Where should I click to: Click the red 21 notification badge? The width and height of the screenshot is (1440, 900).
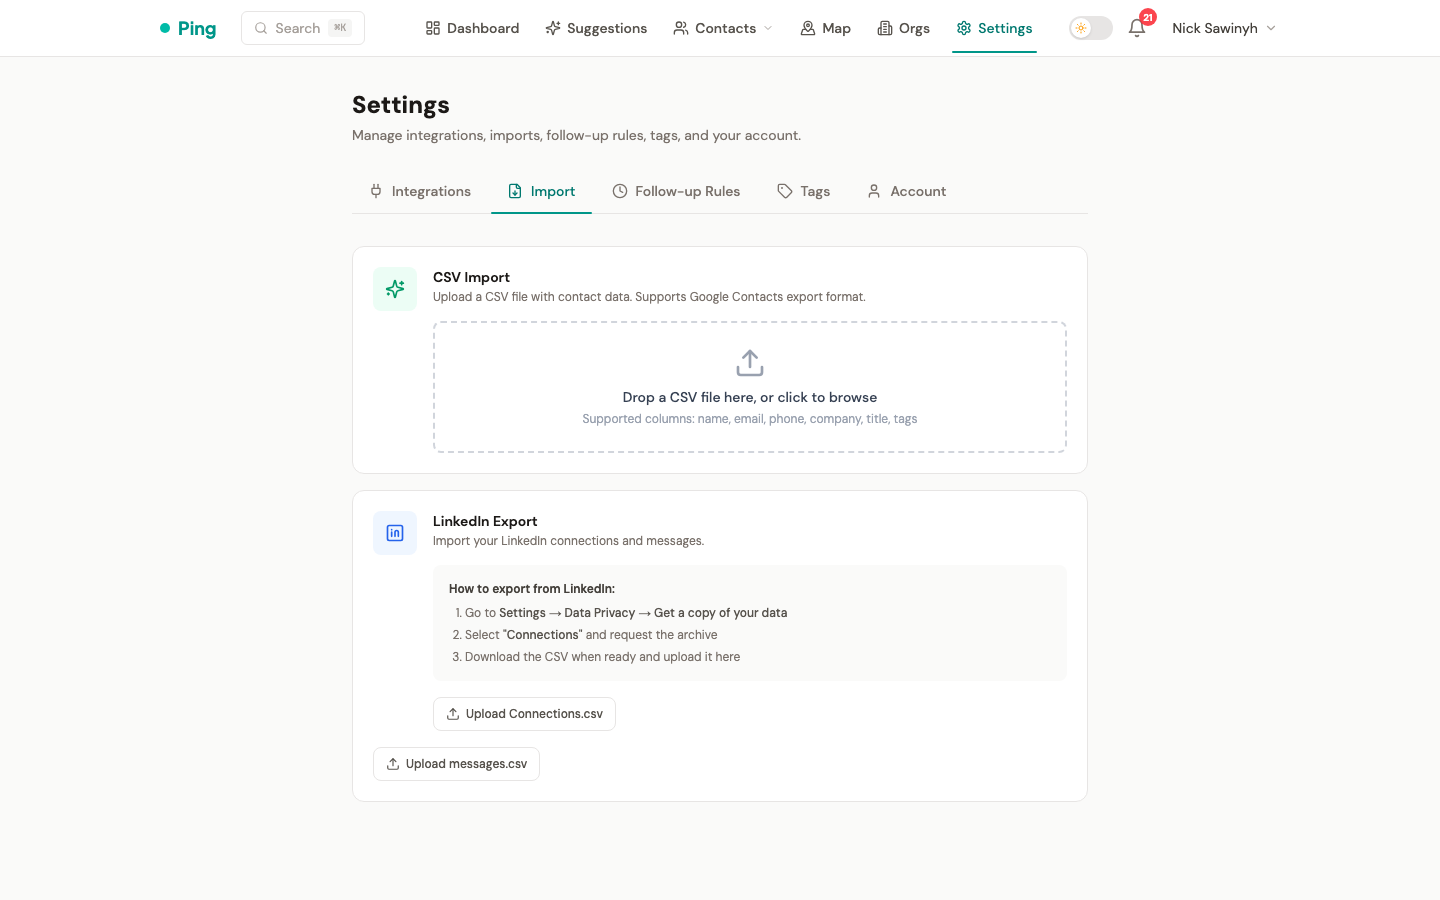pos(1148,17)
